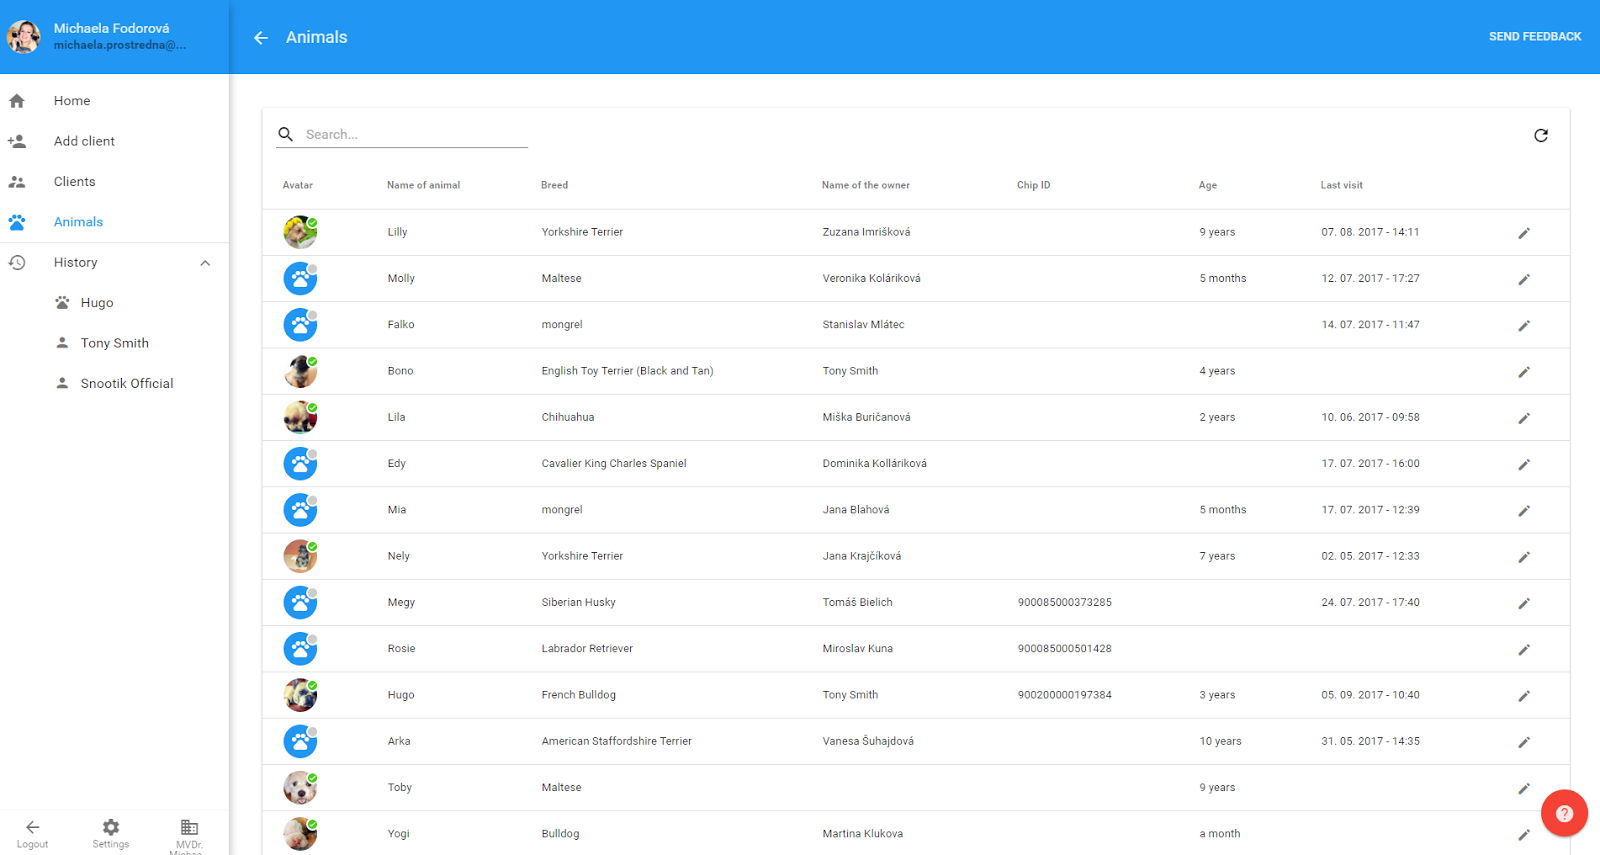Click the Logout arrow icon
The height and width of the screenshot is (855, 1600).
pyautogui.click(x=32, y=828)
